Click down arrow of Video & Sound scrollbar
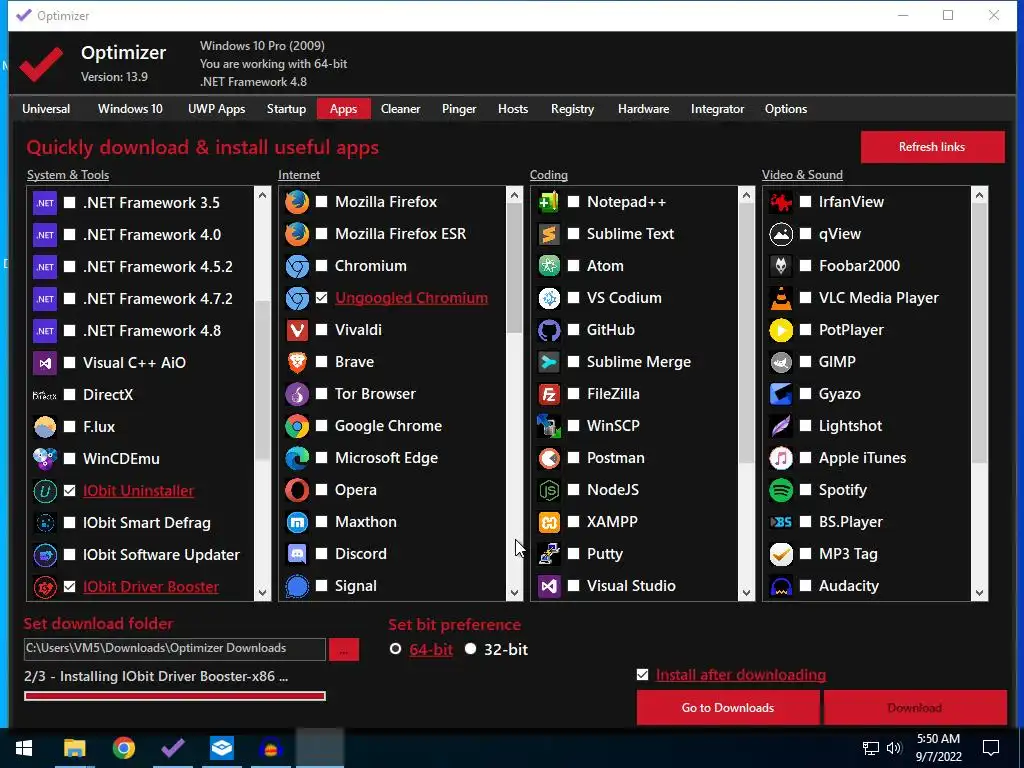Image resolution: width=1024 pixels, height=768 pixels. (x=979, y=592)
